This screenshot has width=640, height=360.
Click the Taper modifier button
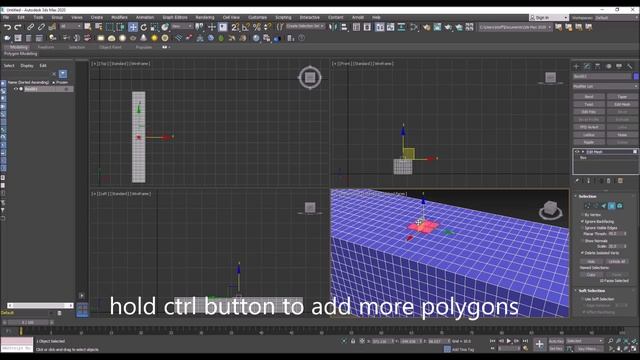[622, 97]
